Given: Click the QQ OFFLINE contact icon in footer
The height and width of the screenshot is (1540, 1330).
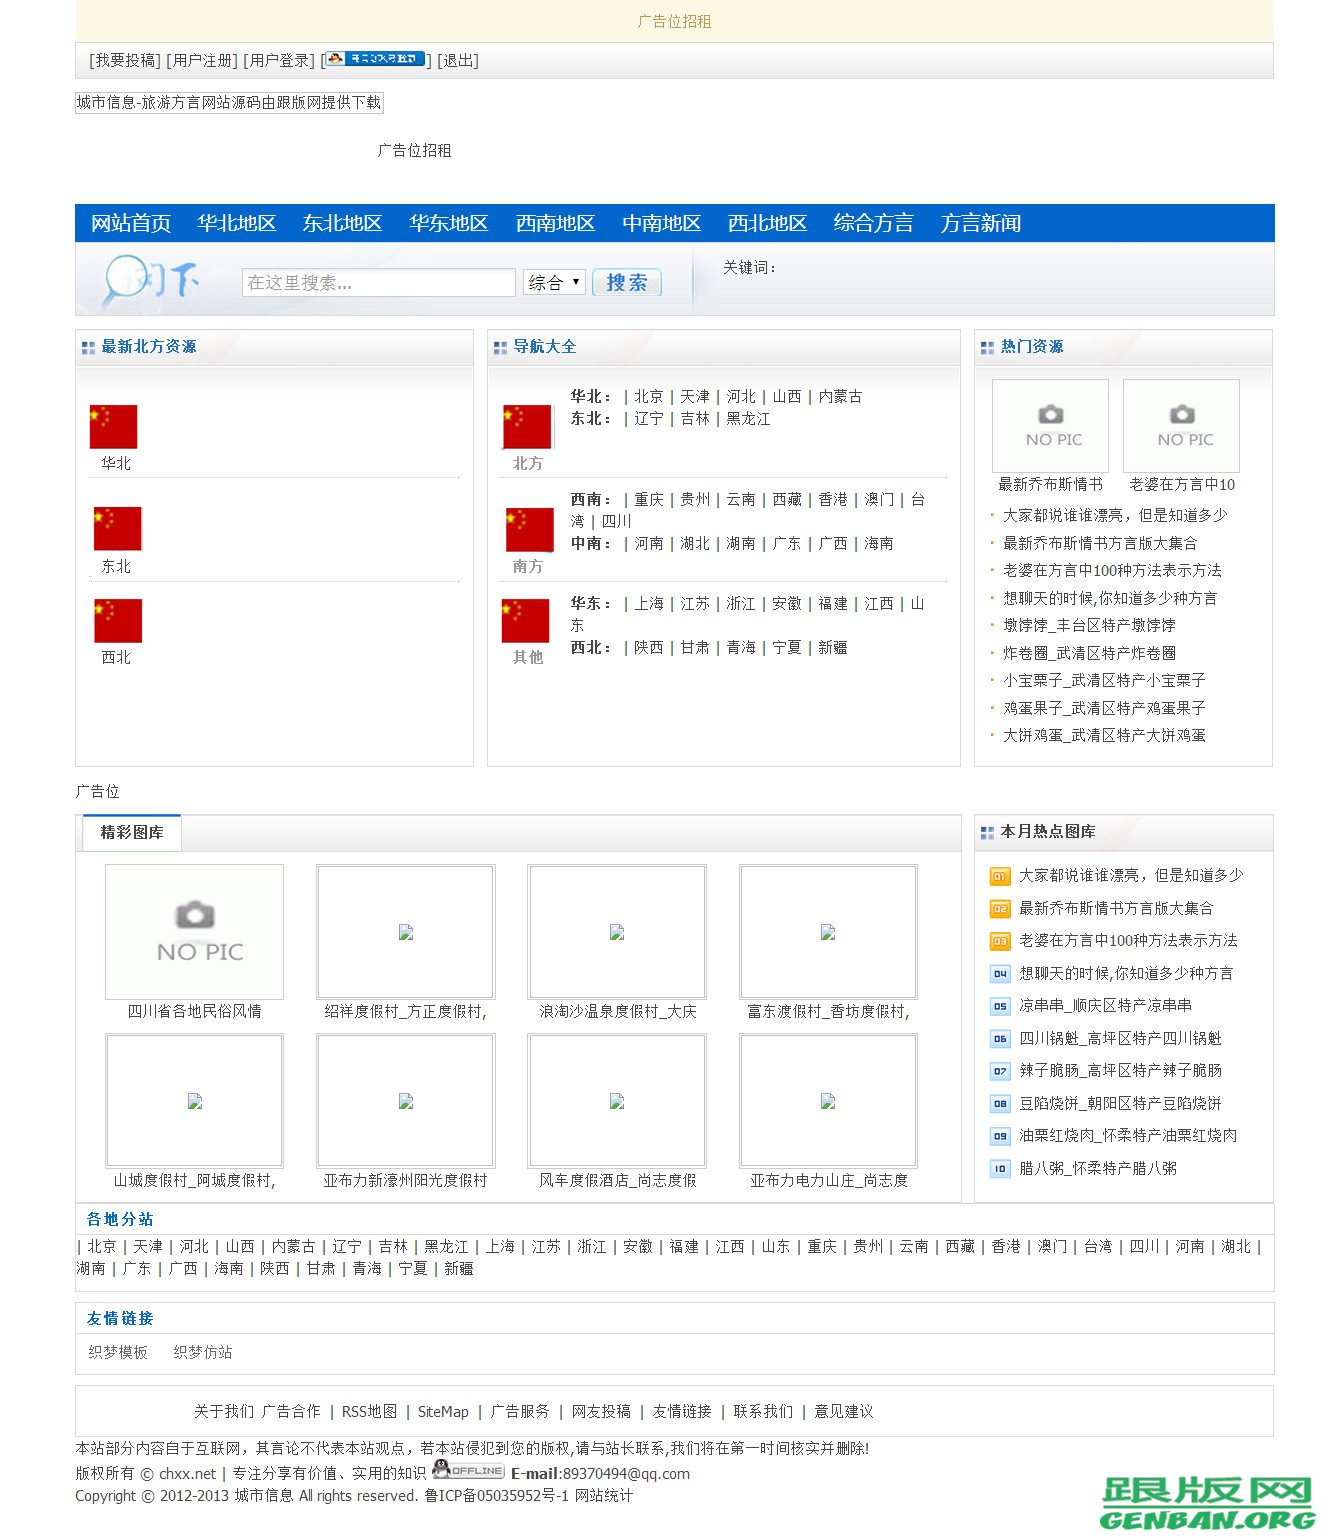Looking at the screenshot, I should pos(470,1472).
